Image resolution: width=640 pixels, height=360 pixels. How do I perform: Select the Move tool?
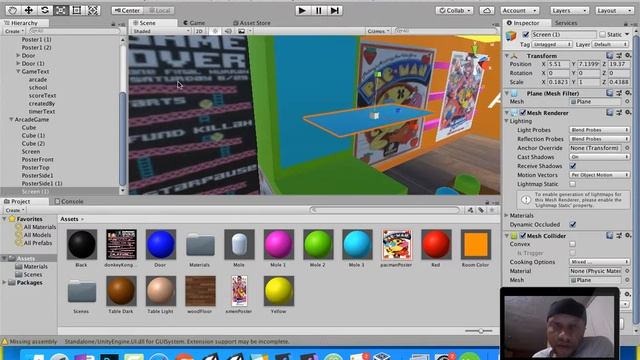click(x=29, y=10)
